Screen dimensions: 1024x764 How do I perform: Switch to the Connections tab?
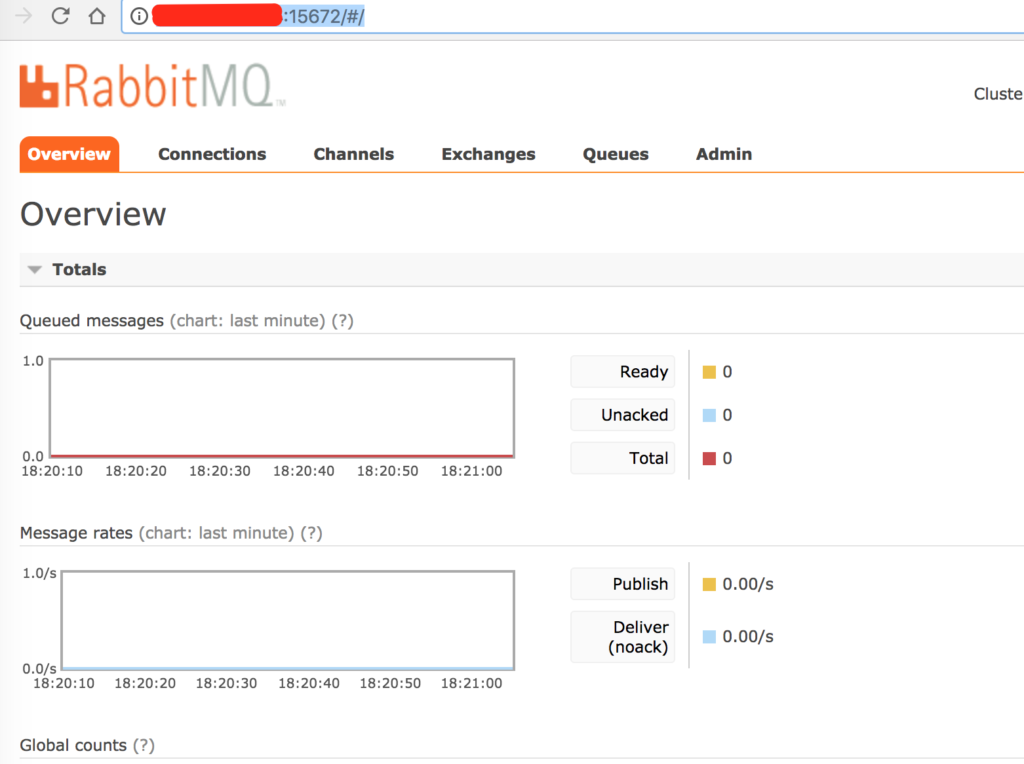(211, 154)
